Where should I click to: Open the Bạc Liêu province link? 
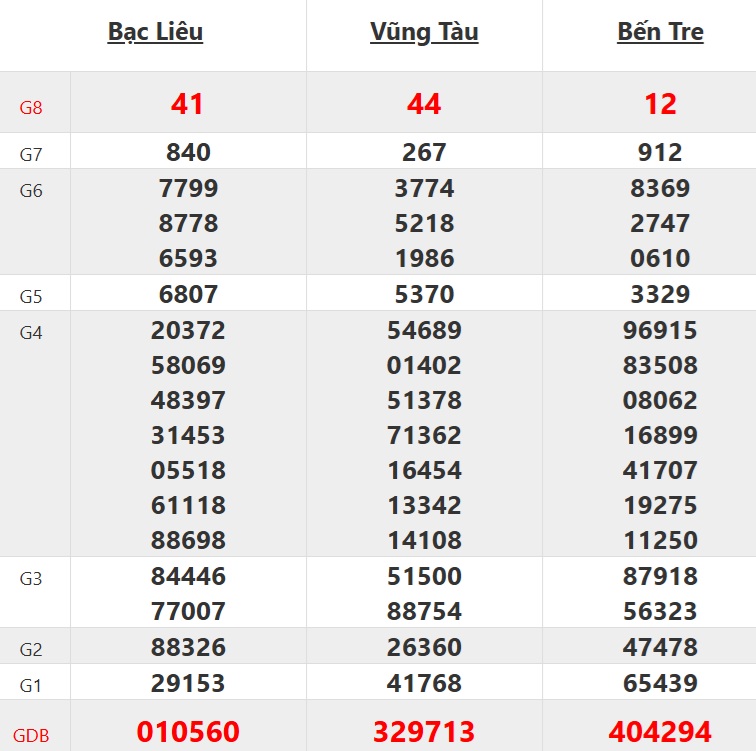(x=155, y=32)
